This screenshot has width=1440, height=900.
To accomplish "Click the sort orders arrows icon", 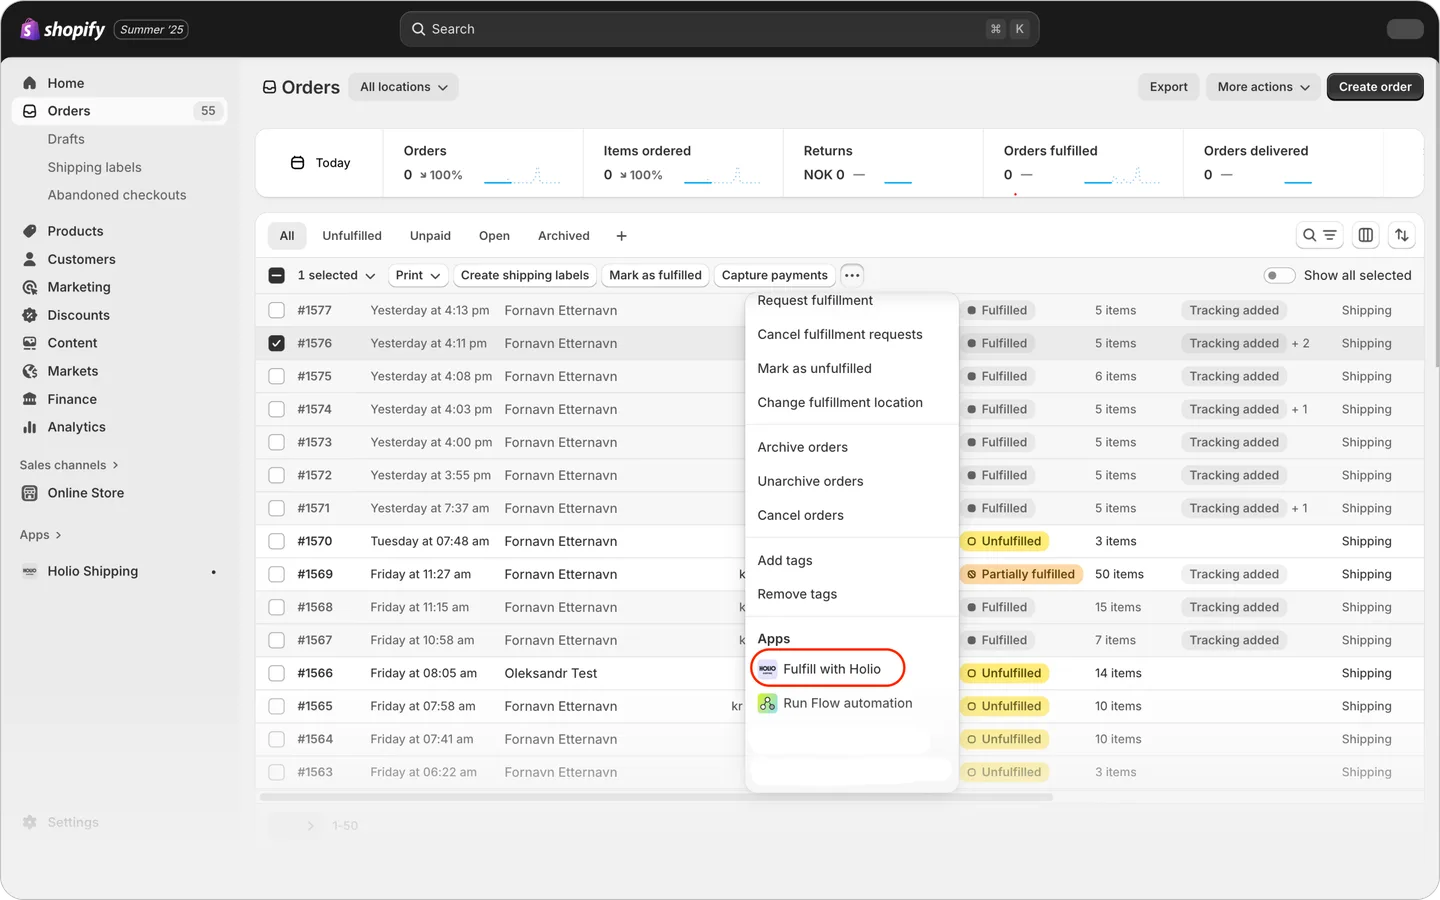I will 1401,235.
